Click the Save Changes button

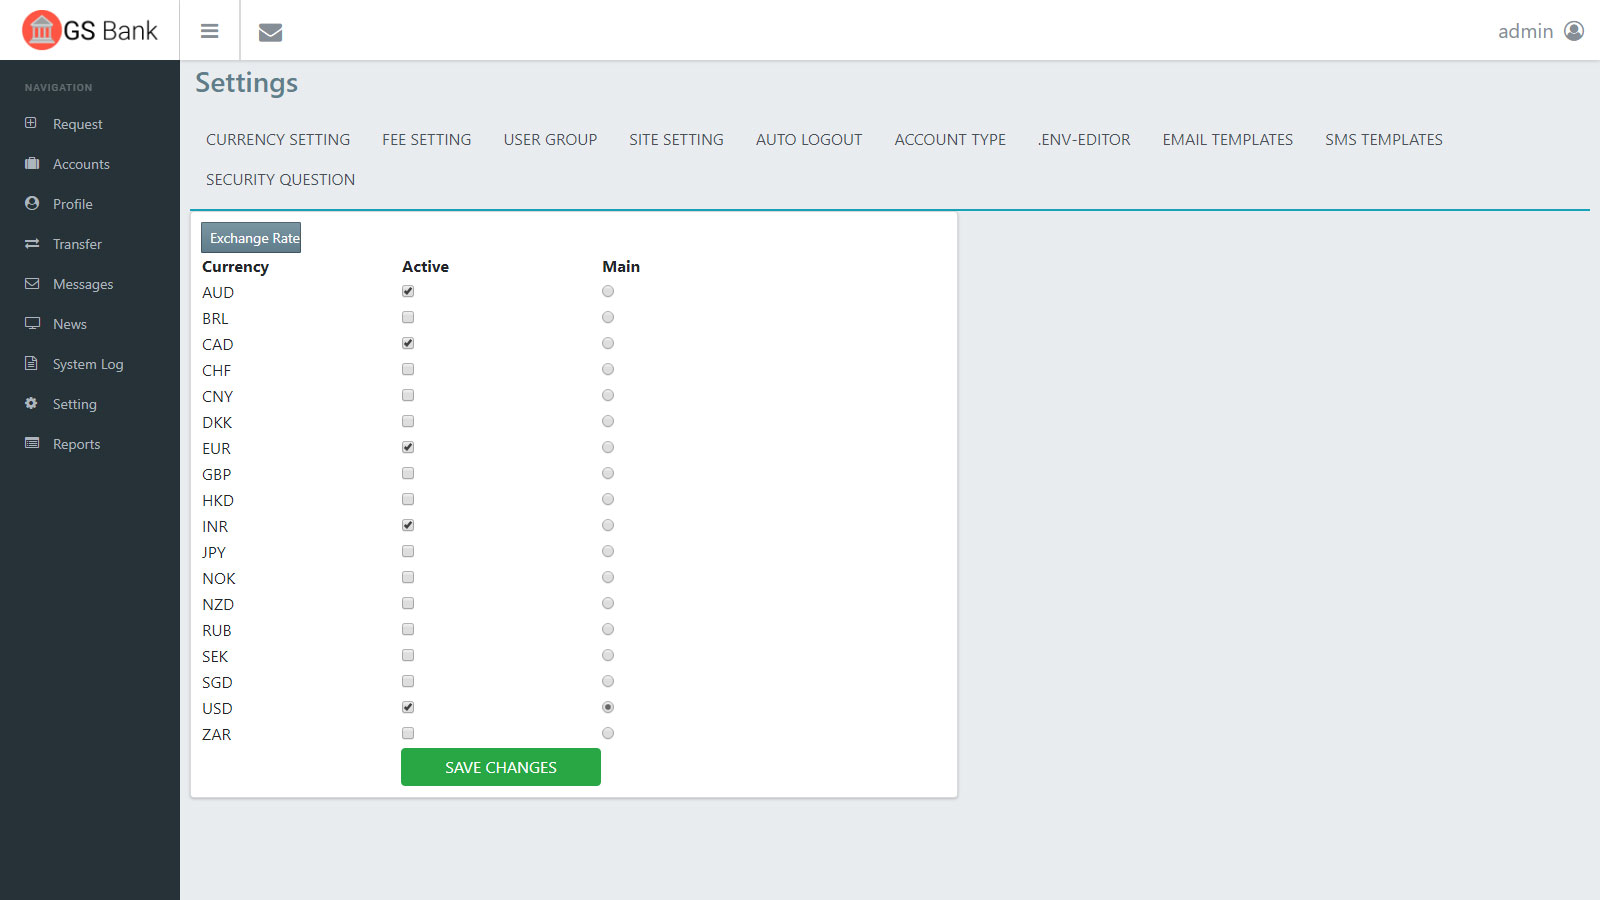[x=500, y=767]
